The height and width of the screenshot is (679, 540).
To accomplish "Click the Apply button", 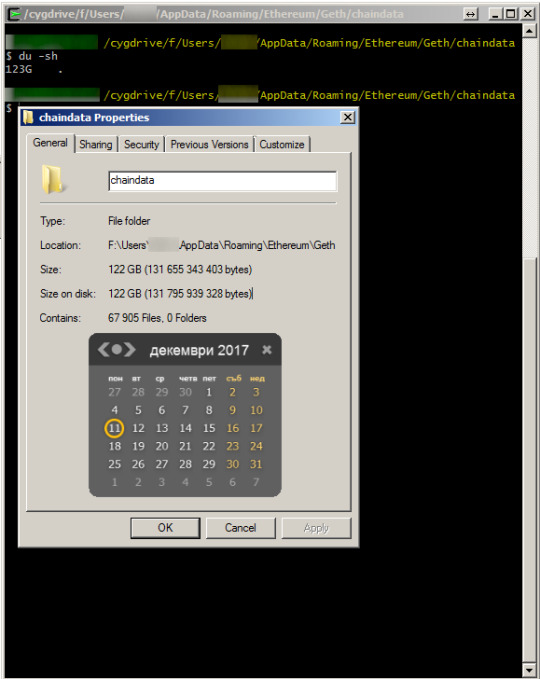I will click(x=316, y=528).
